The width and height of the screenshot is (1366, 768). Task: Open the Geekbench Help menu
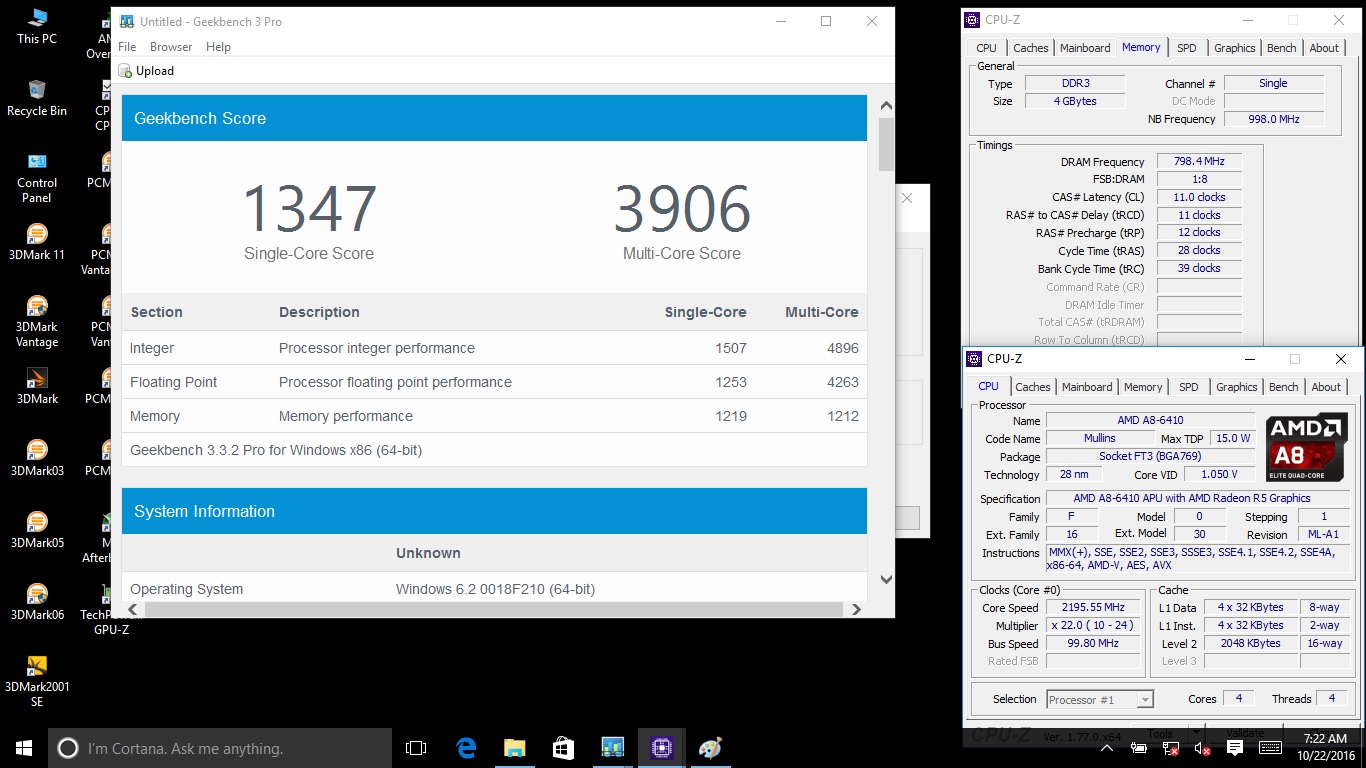point(218,47)
